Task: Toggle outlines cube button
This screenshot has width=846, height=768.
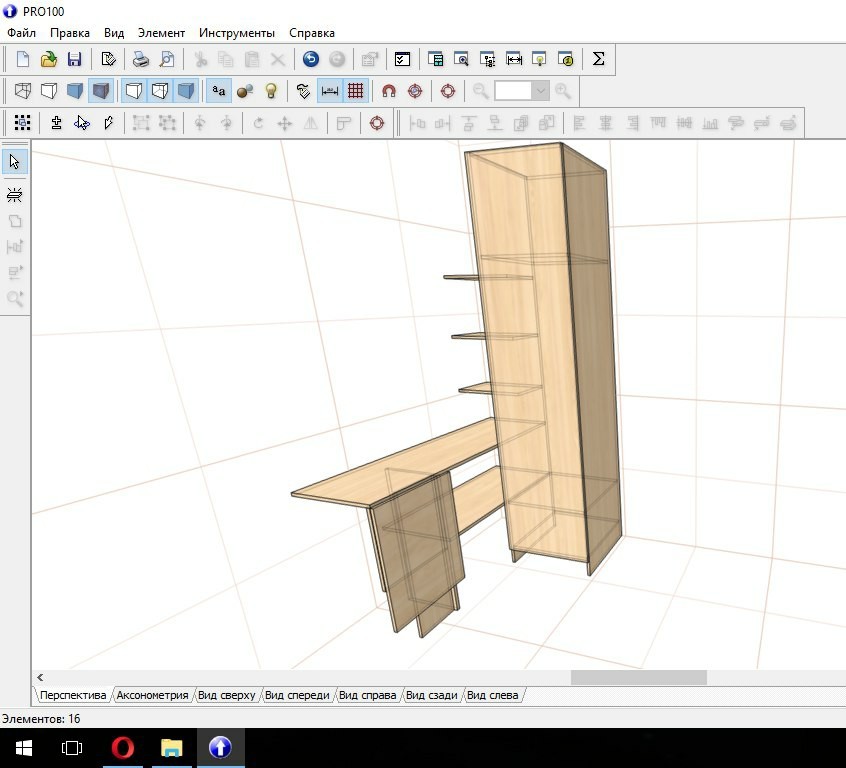Action: pos(134,91)
